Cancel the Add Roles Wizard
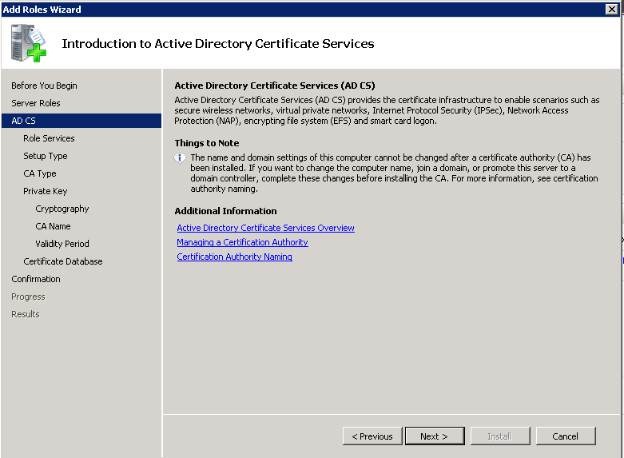624x458 pixels. tap(565, 436)
